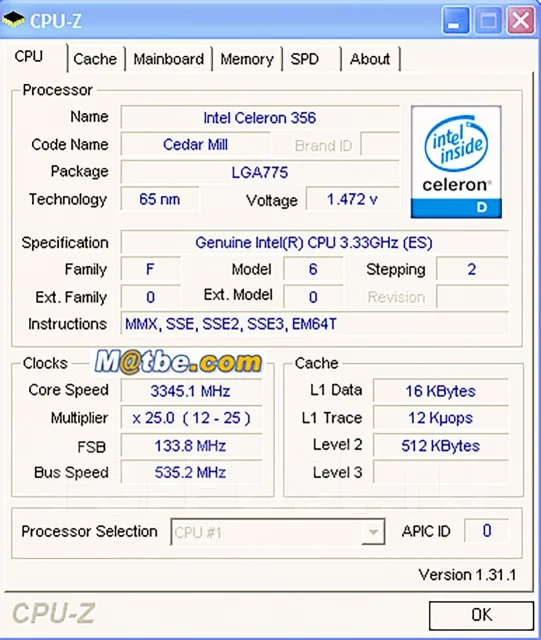Click the empty Revision field
The image size is (541, 640).
point(472,297)
